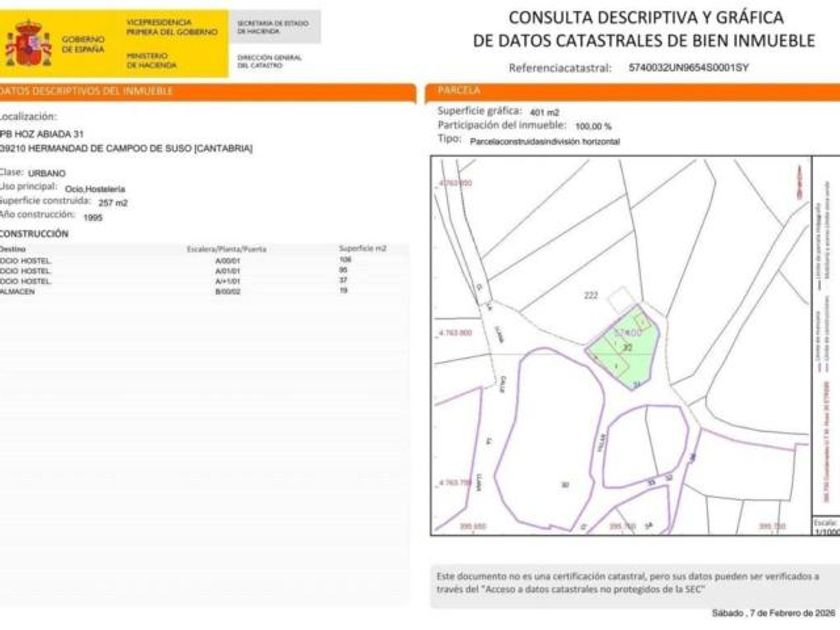Select graphic surface value 401 m2
The height and width of the screenshot is (630, 840).
pos(544,112)
